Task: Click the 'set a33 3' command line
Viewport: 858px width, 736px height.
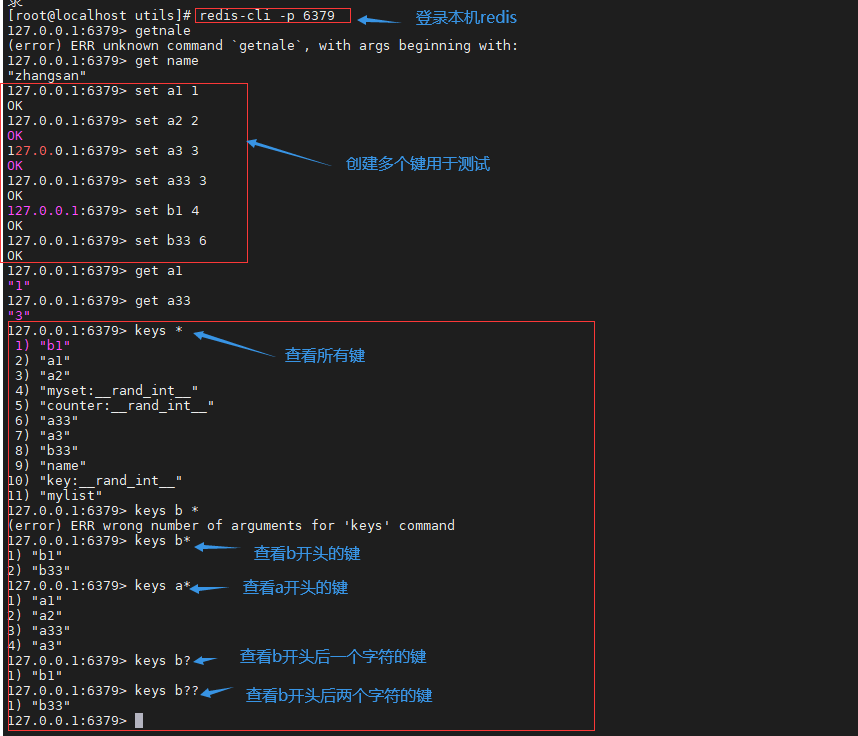Action: point(107,181)
